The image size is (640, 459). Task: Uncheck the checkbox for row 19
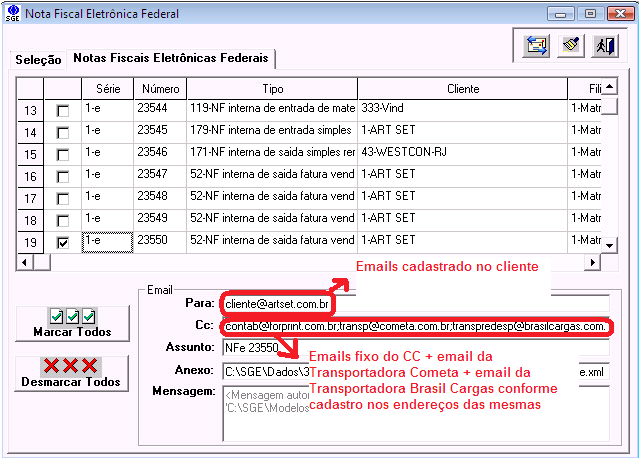pos(63,242)
